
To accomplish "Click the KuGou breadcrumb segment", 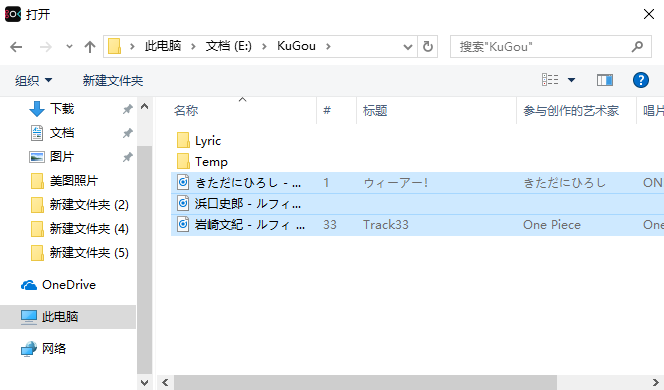I will 296,46.
